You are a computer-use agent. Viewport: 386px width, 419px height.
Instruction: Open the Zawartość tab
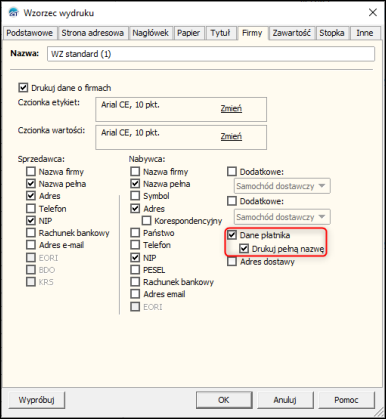[292, 33]
